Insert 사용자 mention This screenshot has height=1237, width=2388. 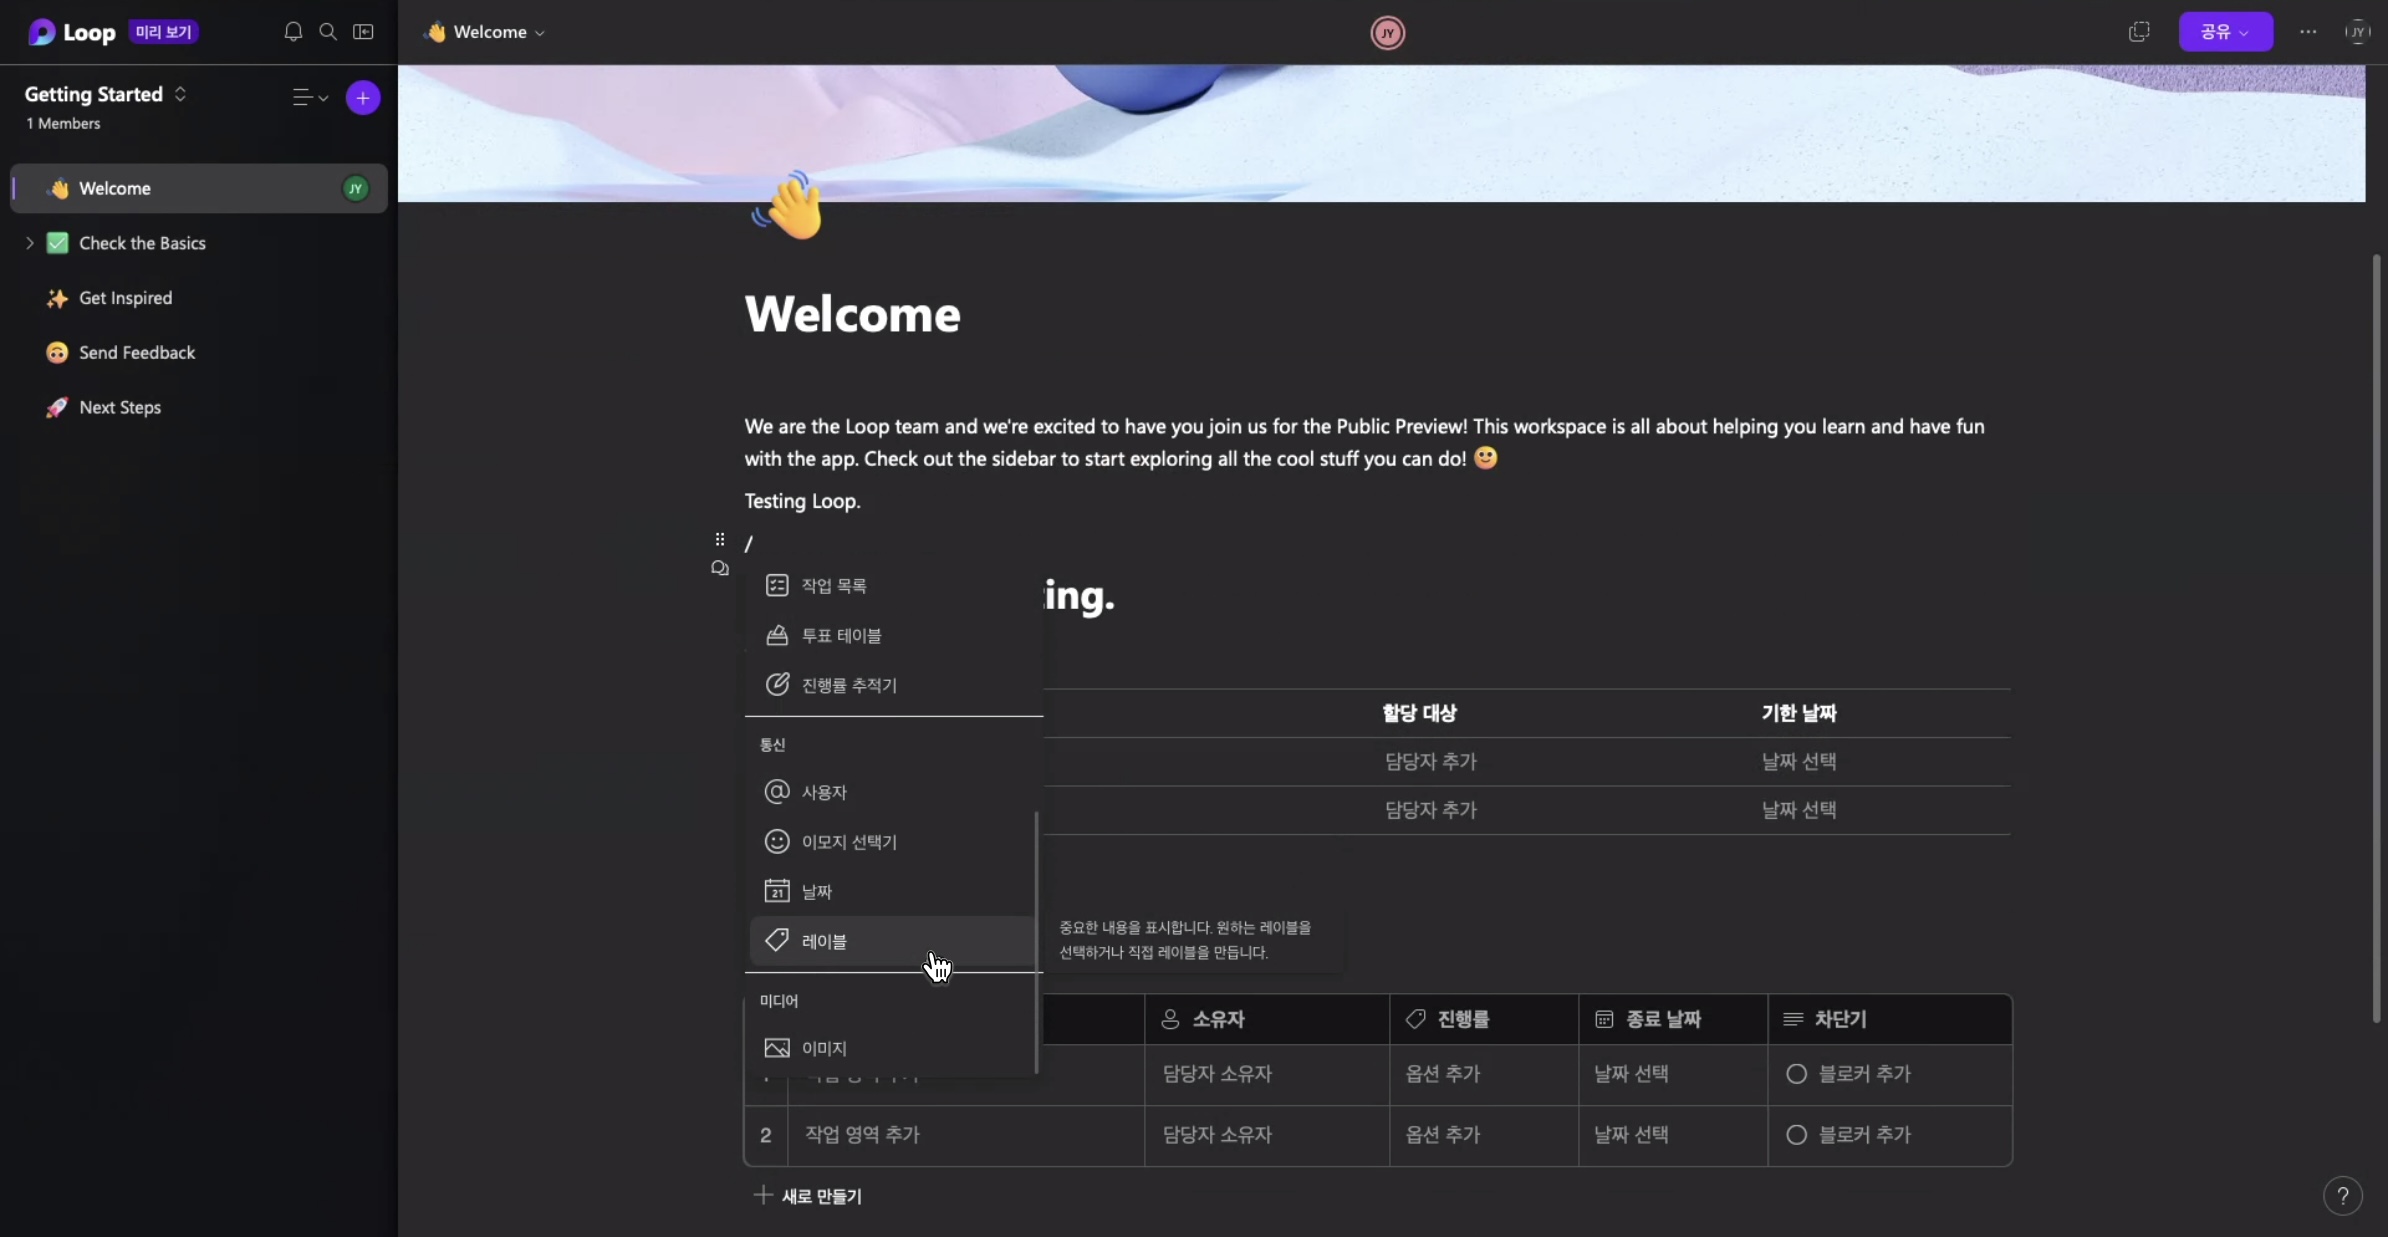point(893,792)
